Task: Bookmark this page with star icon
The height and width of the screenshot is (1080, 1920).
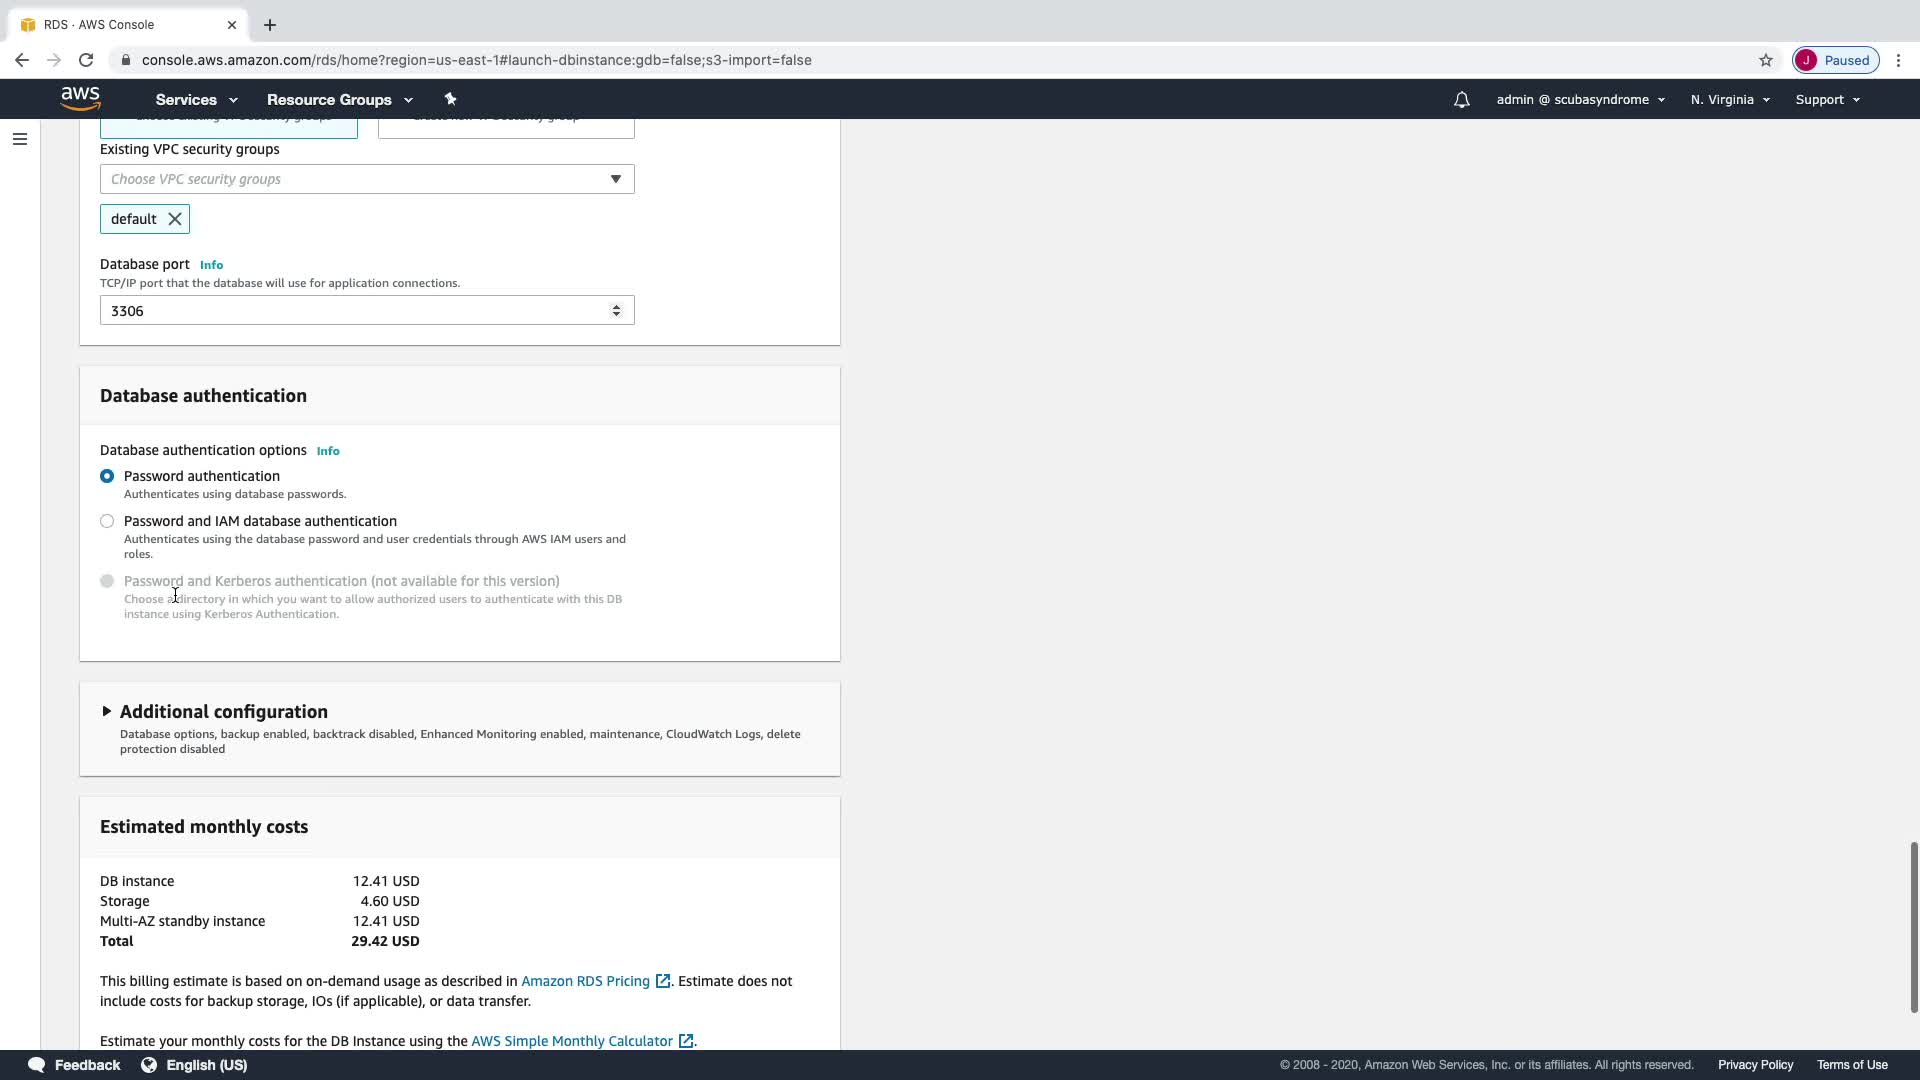Action: click(1766, 60)
